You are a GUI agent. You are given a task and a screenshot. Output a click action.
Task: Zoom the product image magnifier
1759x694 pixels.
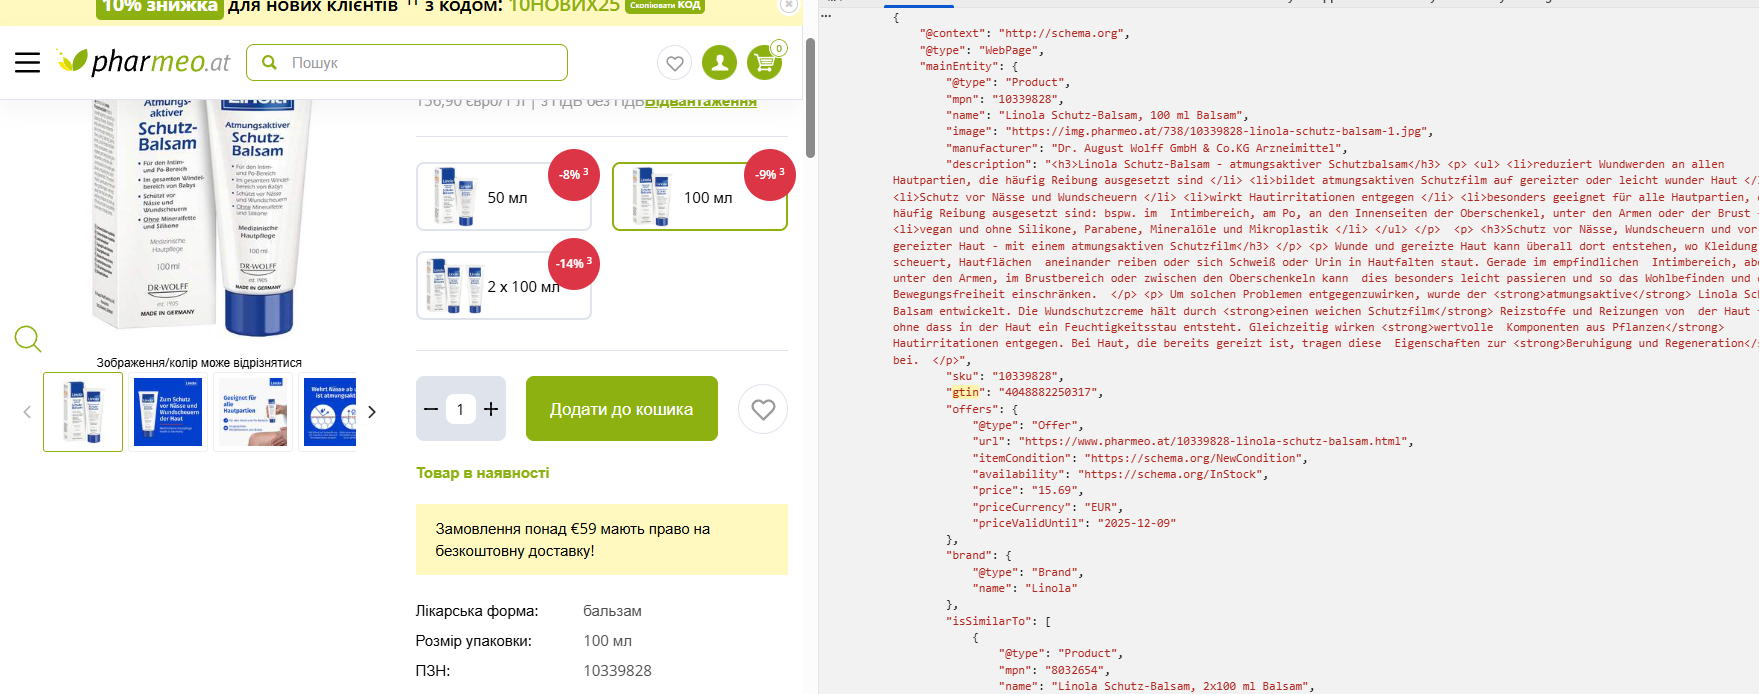(28, 339)
